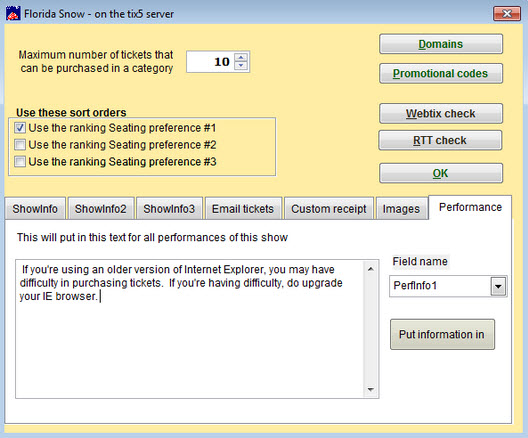Click scroll up arrow in text area

(371, 269)
